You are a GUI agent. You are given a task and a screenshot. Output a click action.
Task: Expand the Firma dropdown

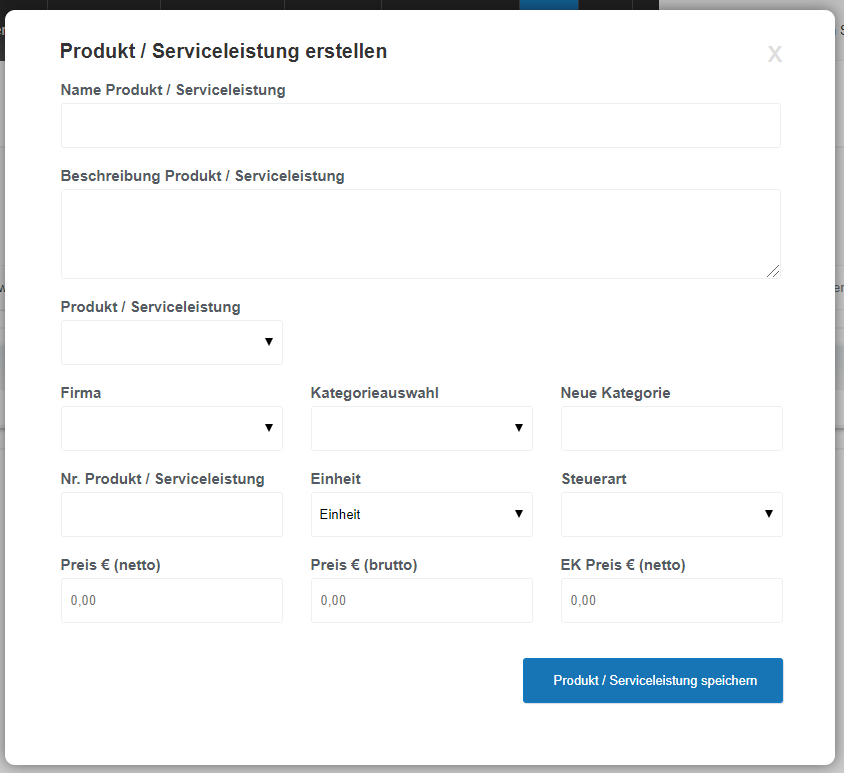pos(172,428)
